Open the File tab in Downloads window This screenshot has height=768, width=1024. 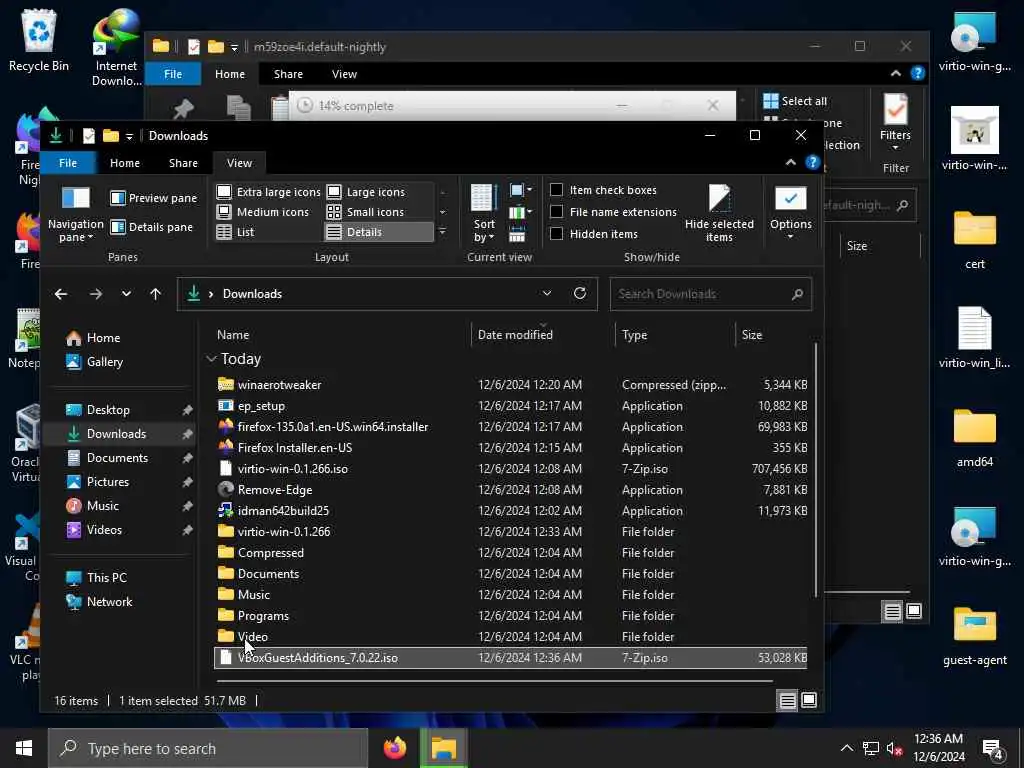click(x=68, y=163)
